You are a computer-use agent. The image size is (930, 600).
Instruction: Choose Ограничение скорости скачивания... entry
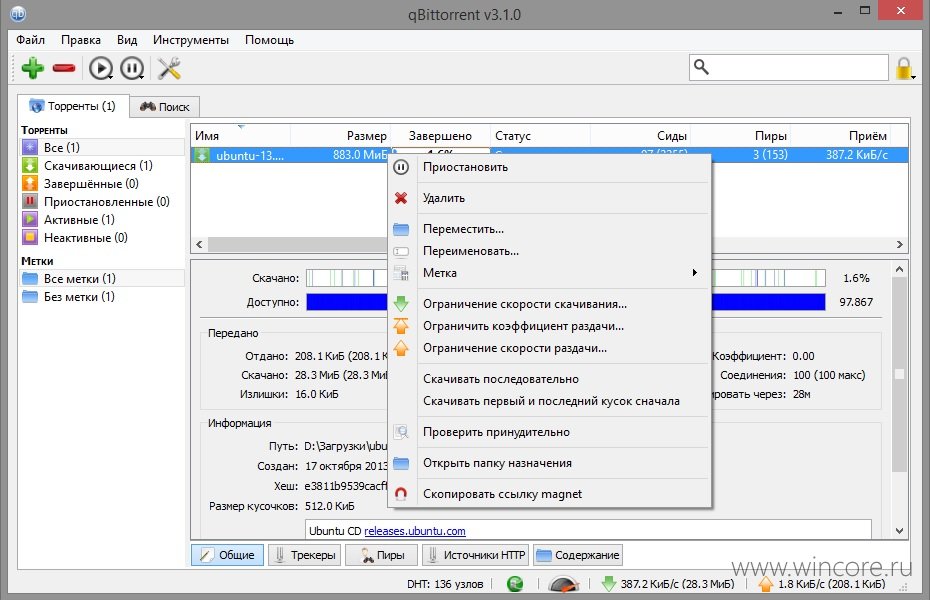(550, 304)
